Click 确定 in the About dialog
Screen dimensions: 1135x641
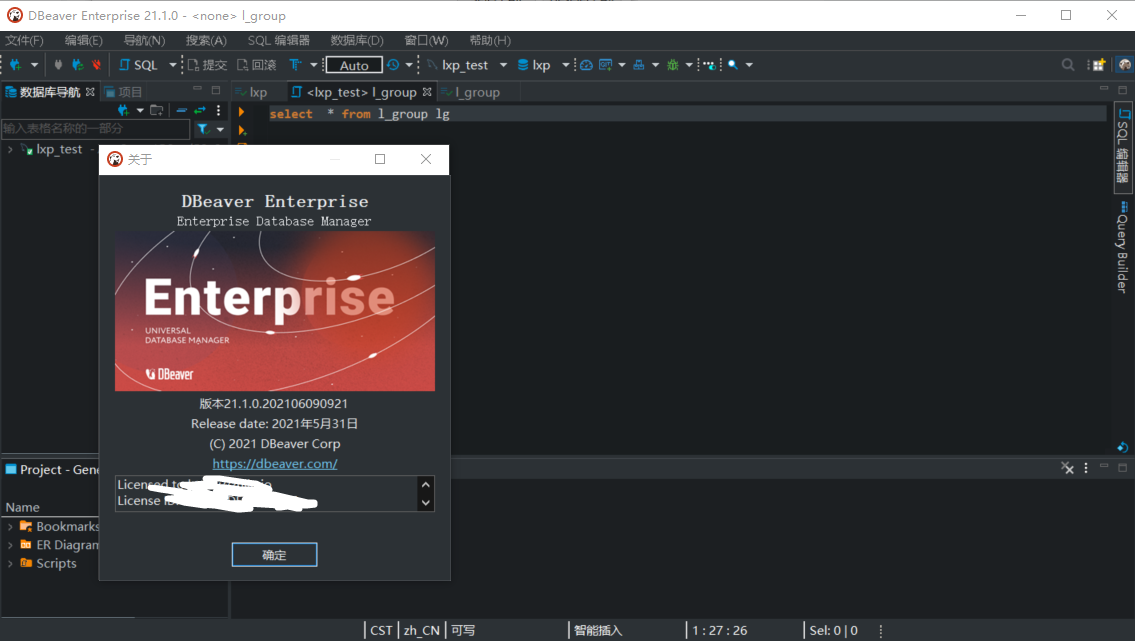[x=274, y=555]
